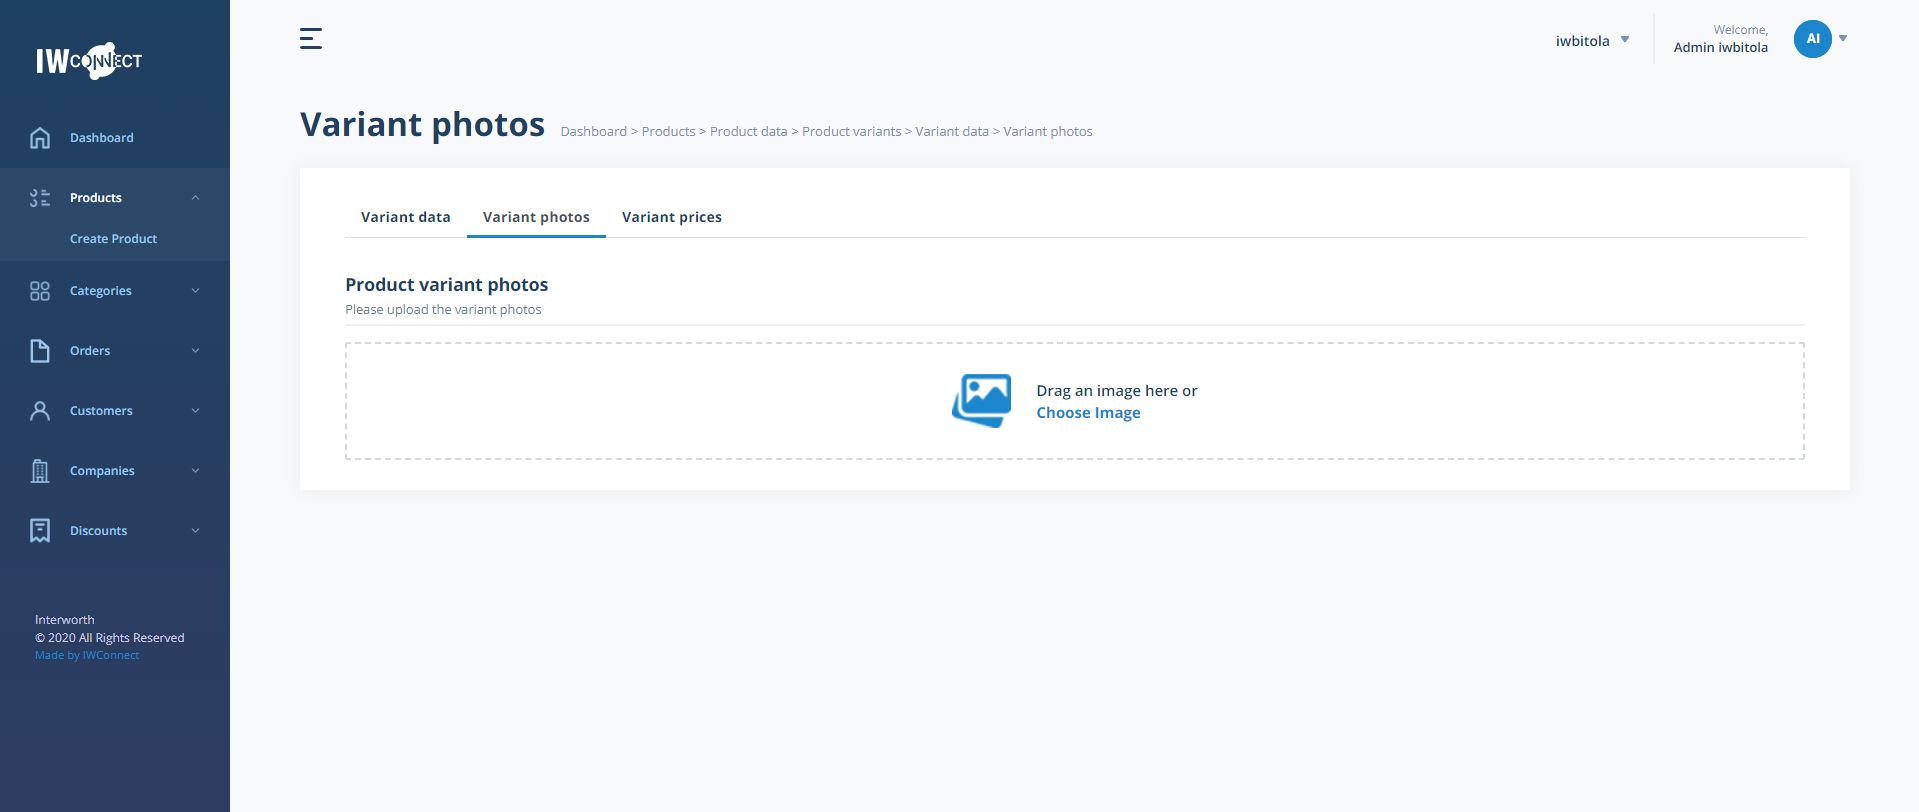Screen dimensions: 1919x812
Task: Click the AI user avatar
Action: click(x=1812, y=39)
